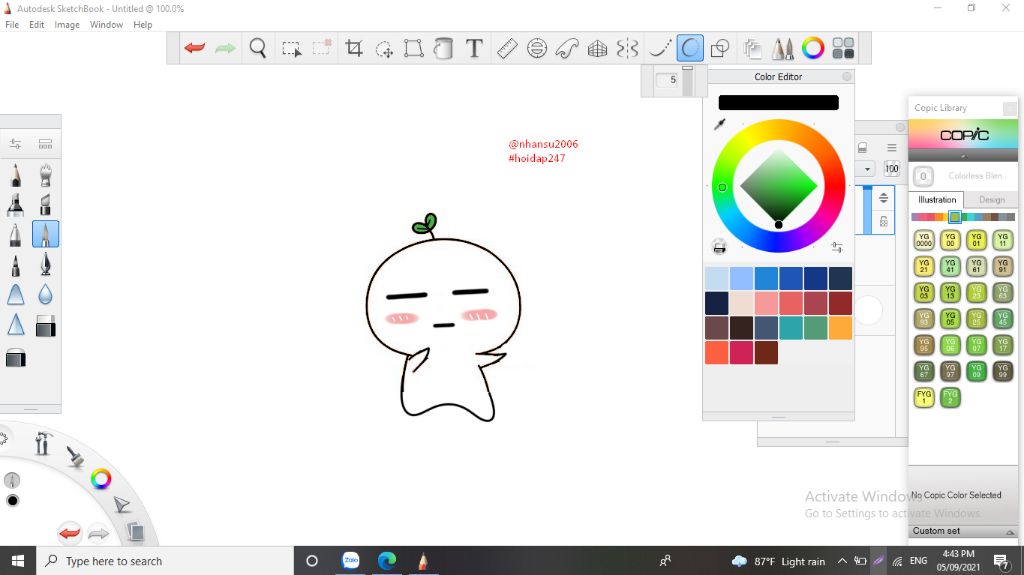Close the Copic Library panel

1010,108
